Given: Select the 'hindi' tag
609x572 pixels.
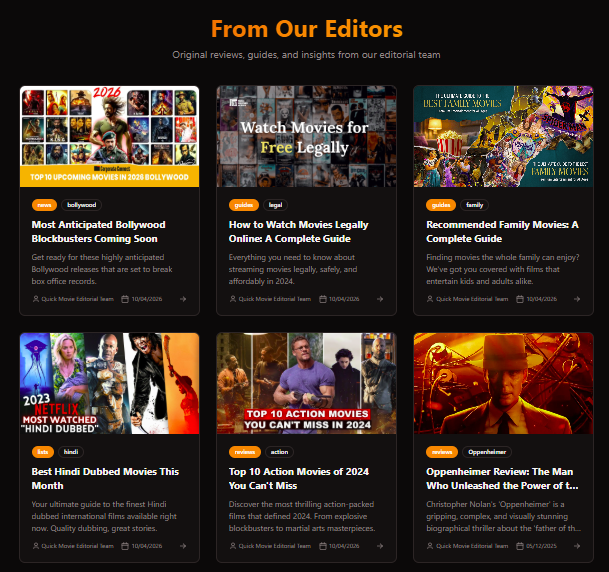Looking at the screenshot, I should (71, 452).
